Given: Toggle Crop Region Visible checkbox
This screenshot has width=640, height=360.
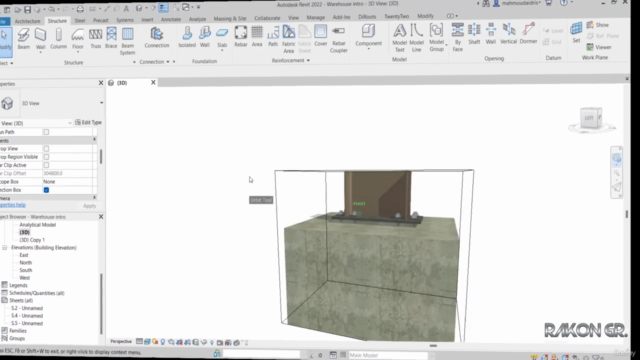Looking at the screenshot, I should click(46, 157).
